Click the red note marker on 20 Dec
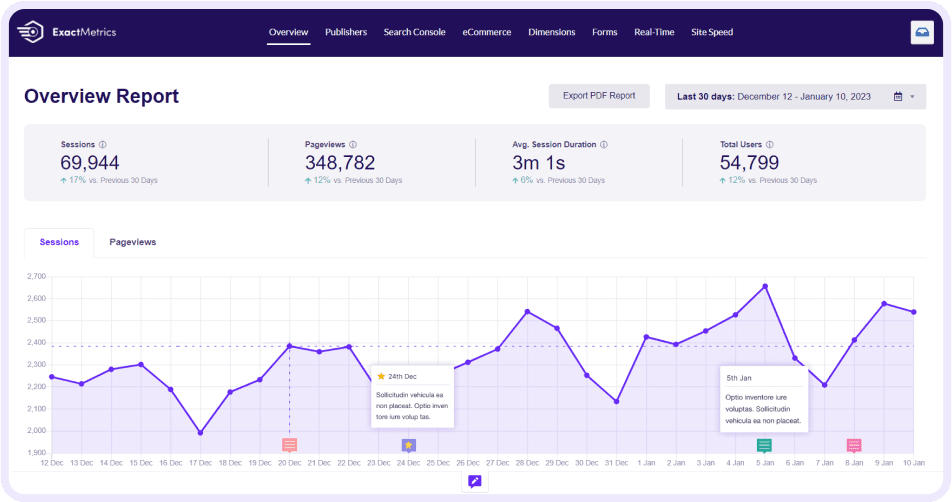 (x=290, y=445)
